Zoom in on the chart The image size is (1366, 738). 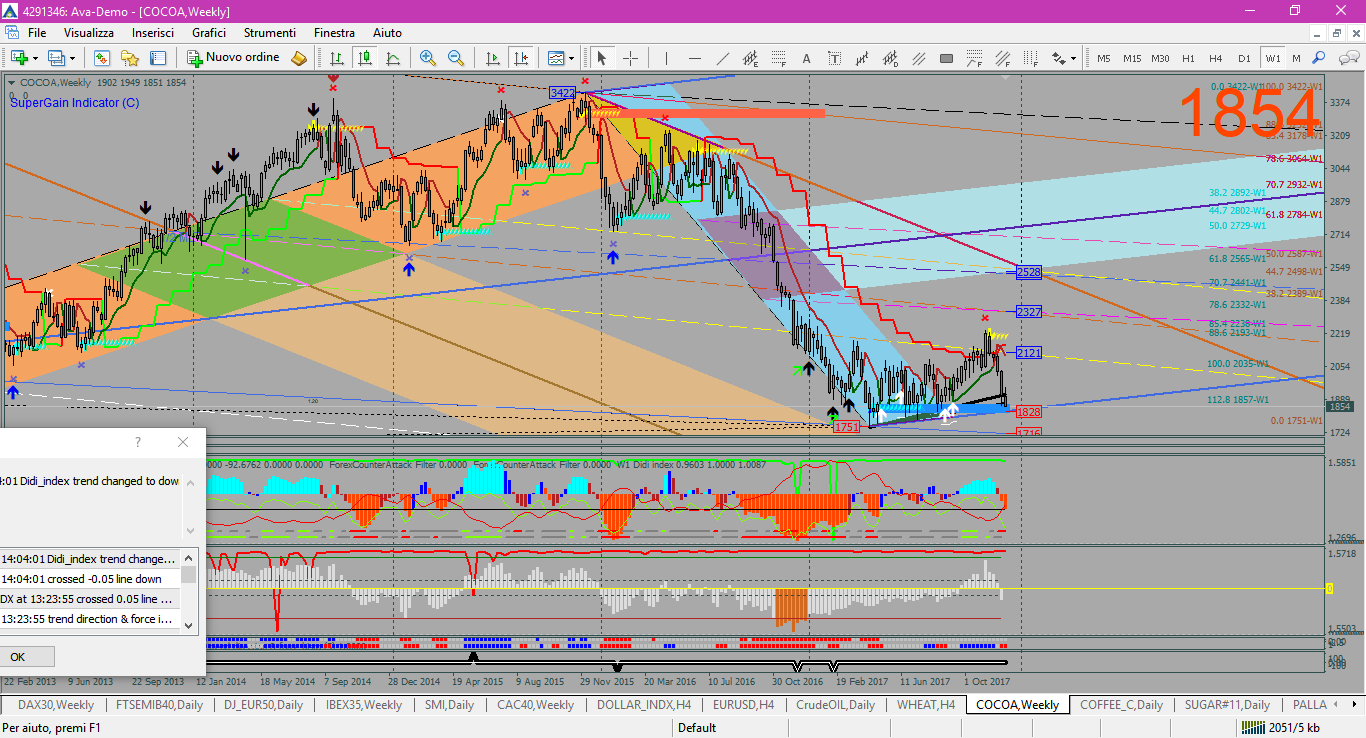428,58
